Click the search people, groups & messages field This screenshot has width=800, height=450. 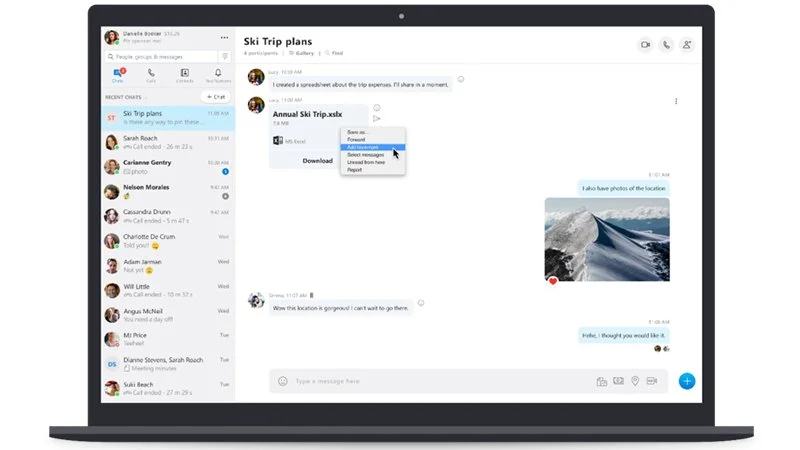[161, 57]
